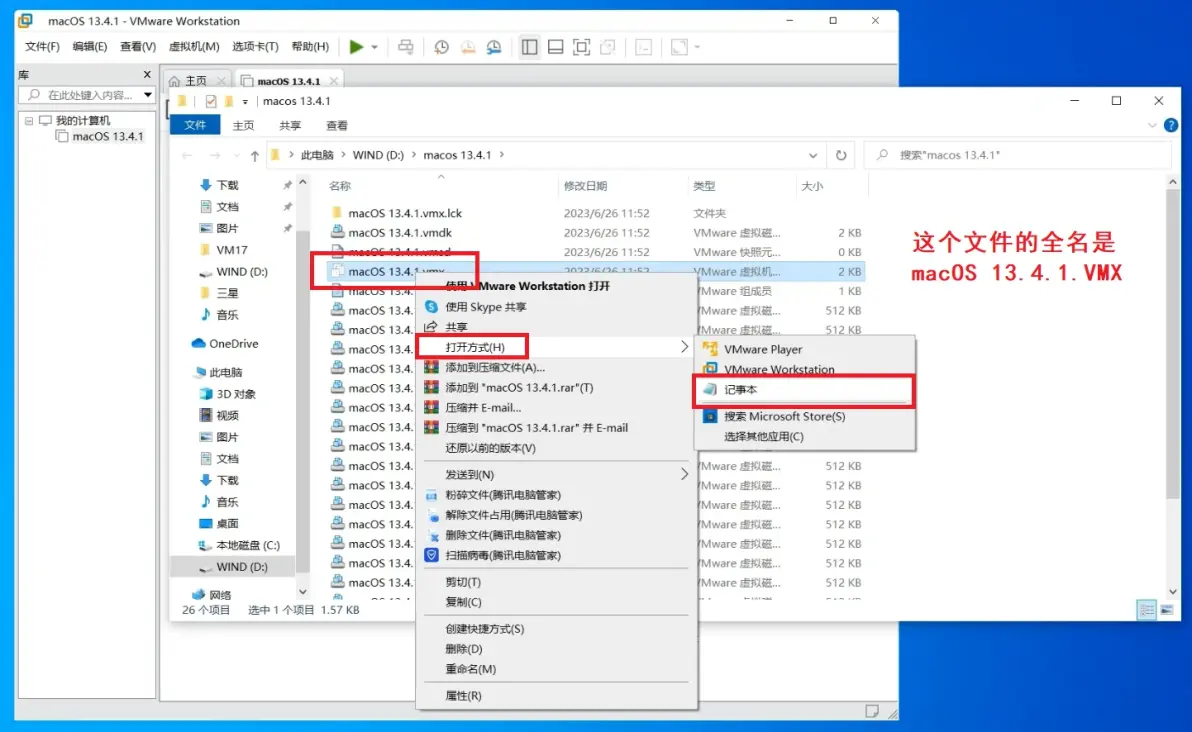
Task: Take a snapshot using the VMware clock icon
Action: (x=441, y=47)
